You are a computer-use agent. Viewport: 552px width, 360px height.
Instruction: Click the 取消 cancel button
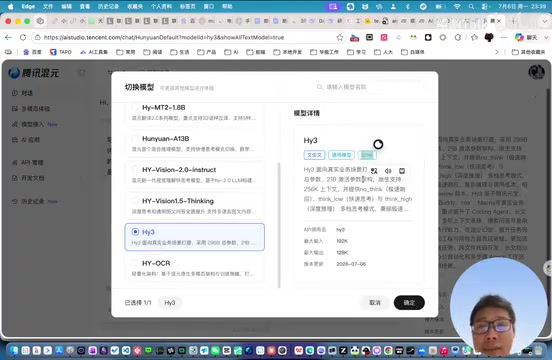coord(375,303)
